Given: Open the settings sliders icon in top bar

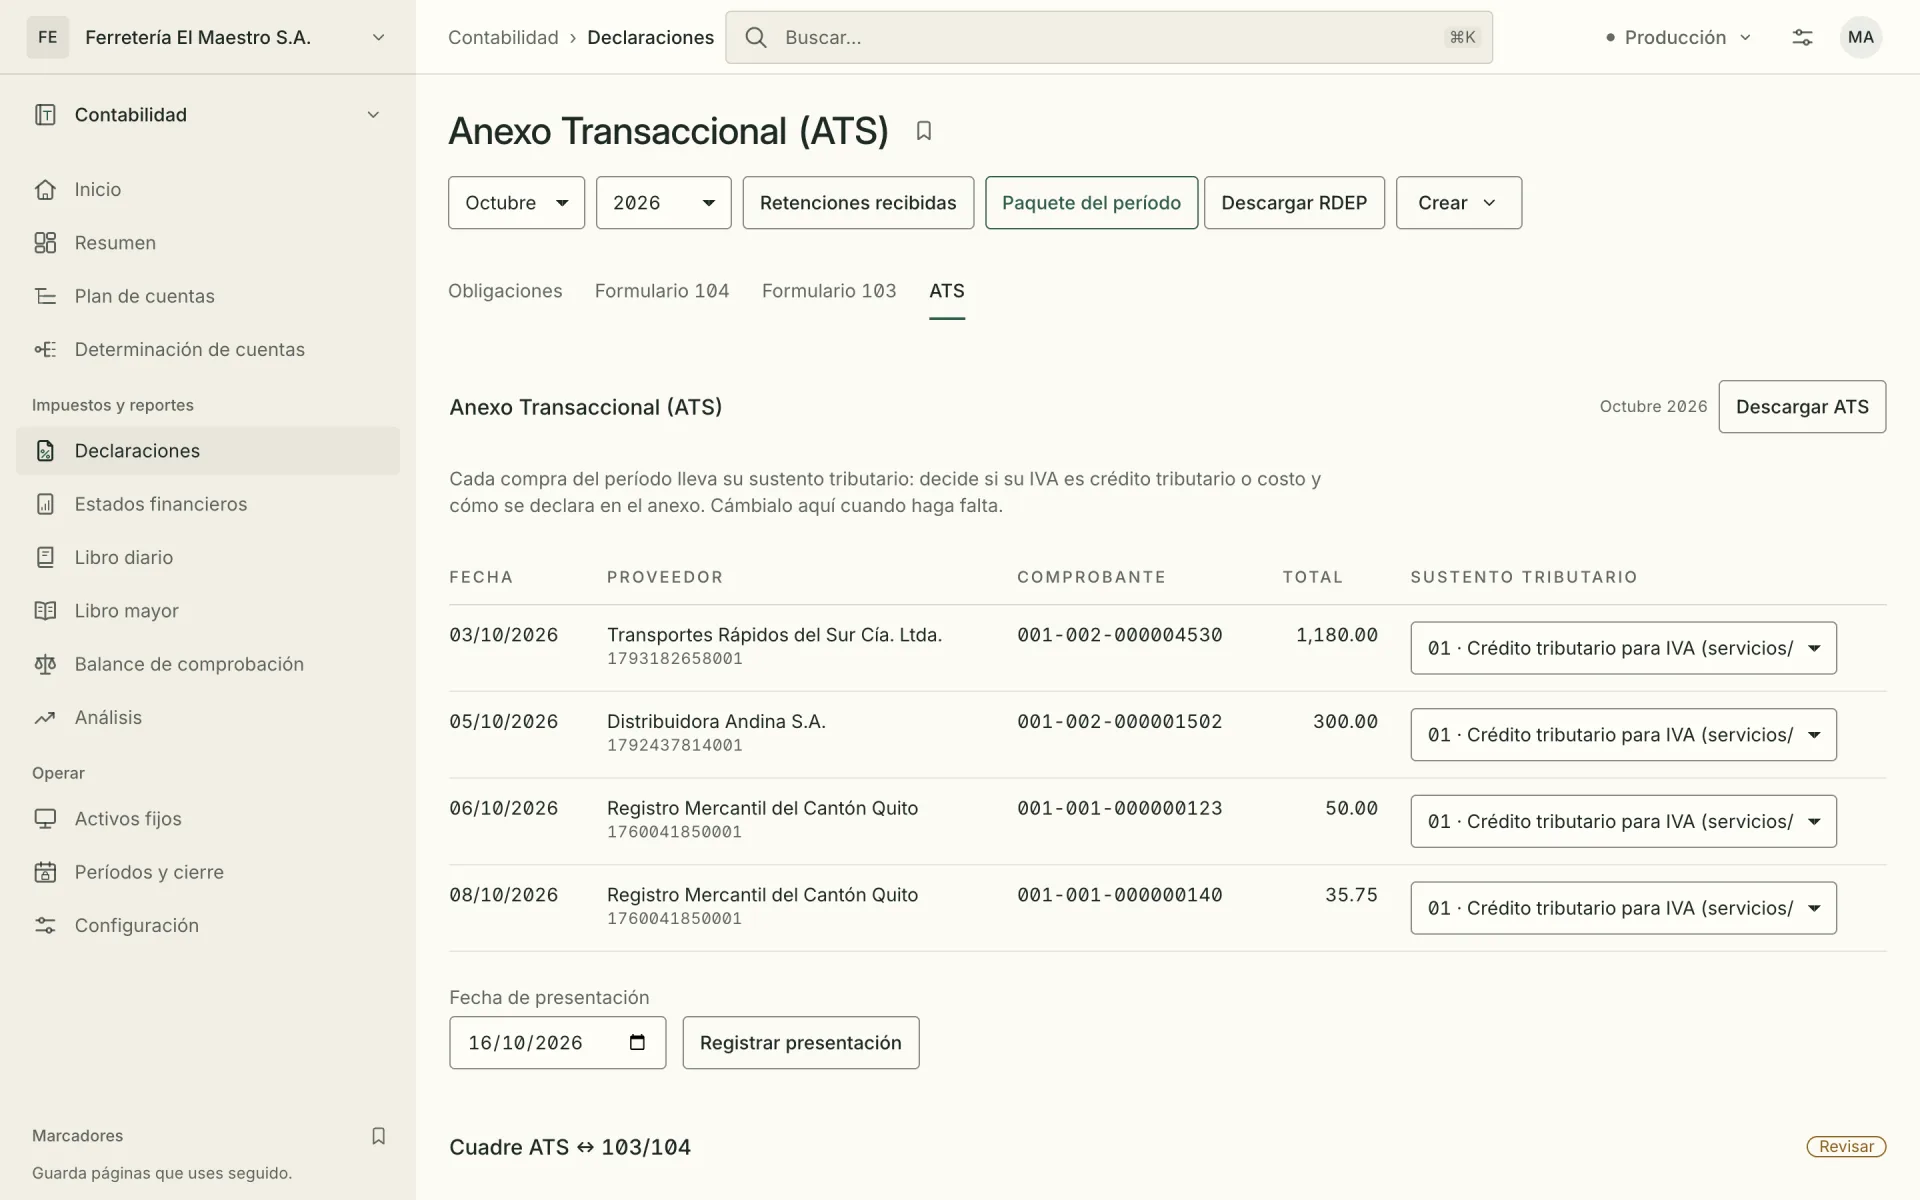Looking at the screenshot, I should 1802,37.
